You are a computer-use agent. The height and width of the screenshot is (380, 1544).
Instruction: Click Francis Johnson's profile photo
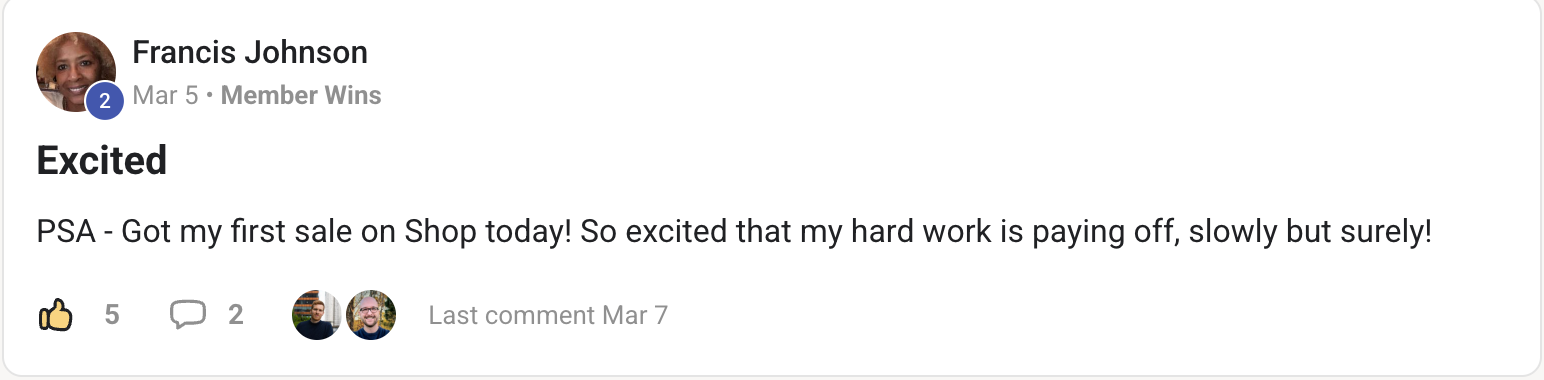(x=76, y=71)
